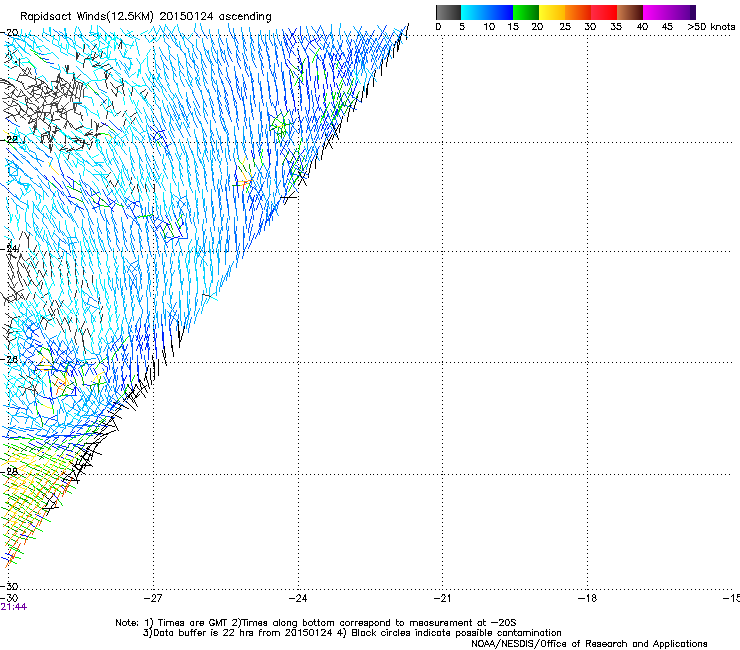
Task: Click the '25' label under the color bar
Action: 565,27
